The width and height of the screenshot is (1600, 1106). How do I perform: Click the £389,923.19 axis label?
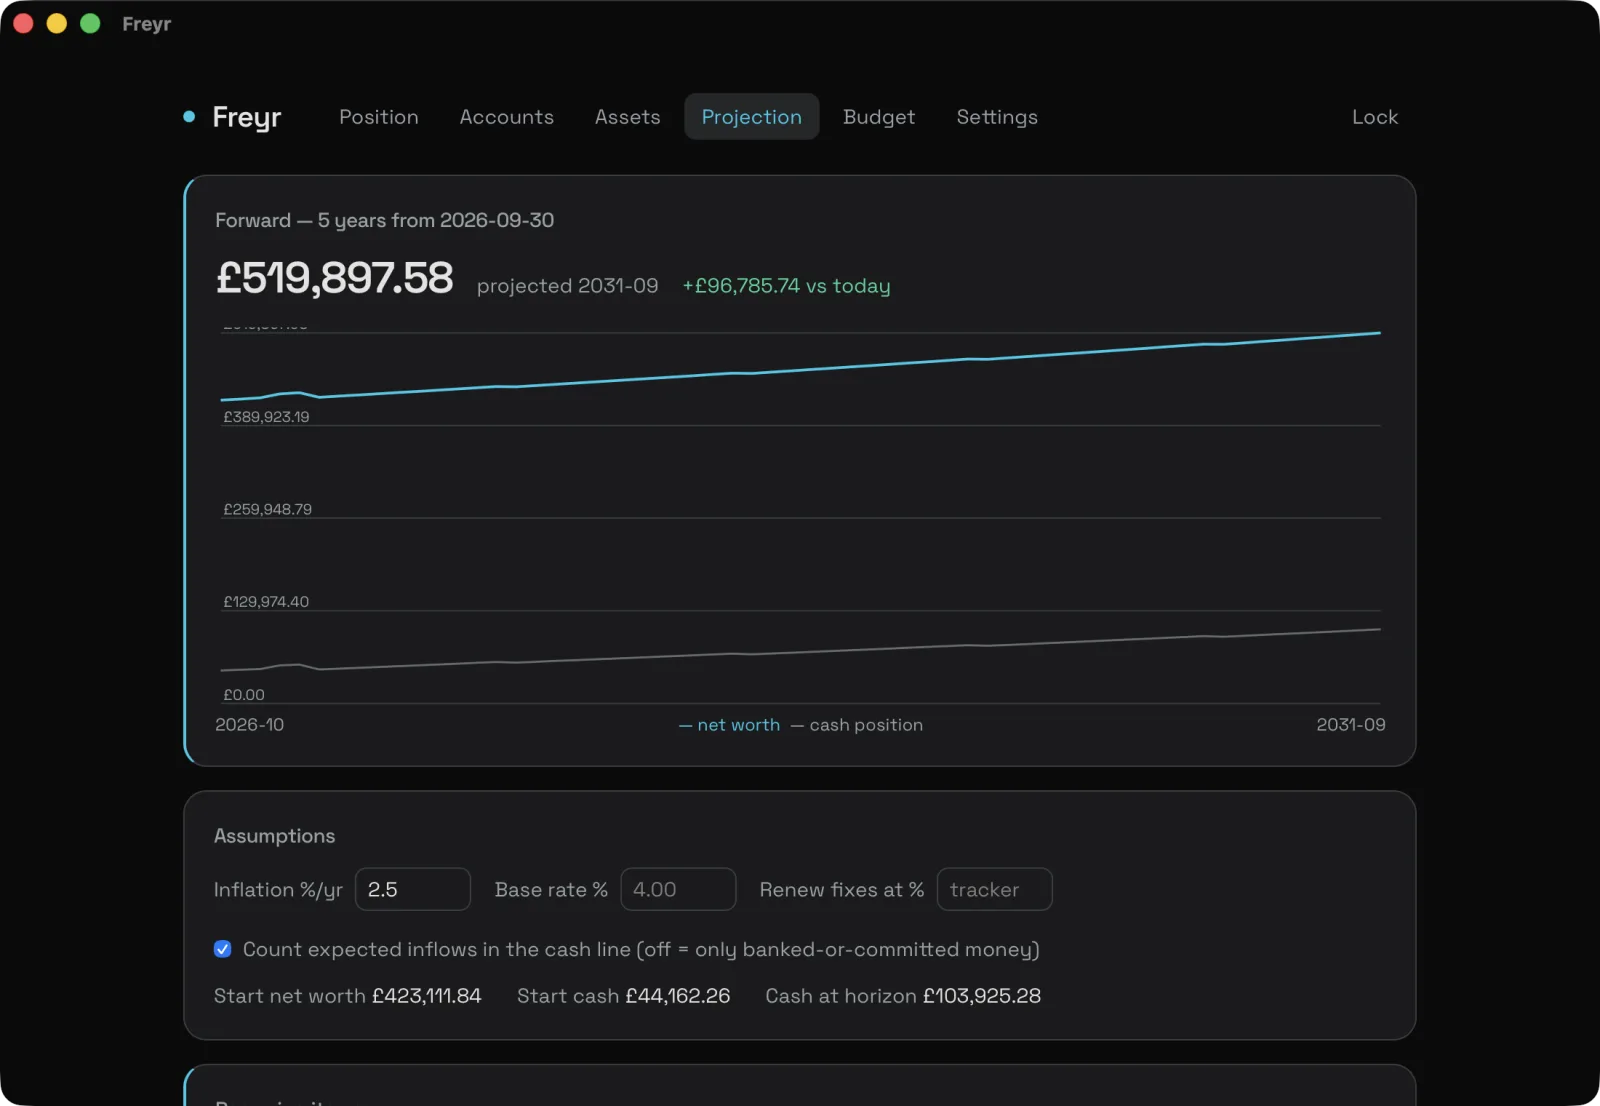point(266,417)
